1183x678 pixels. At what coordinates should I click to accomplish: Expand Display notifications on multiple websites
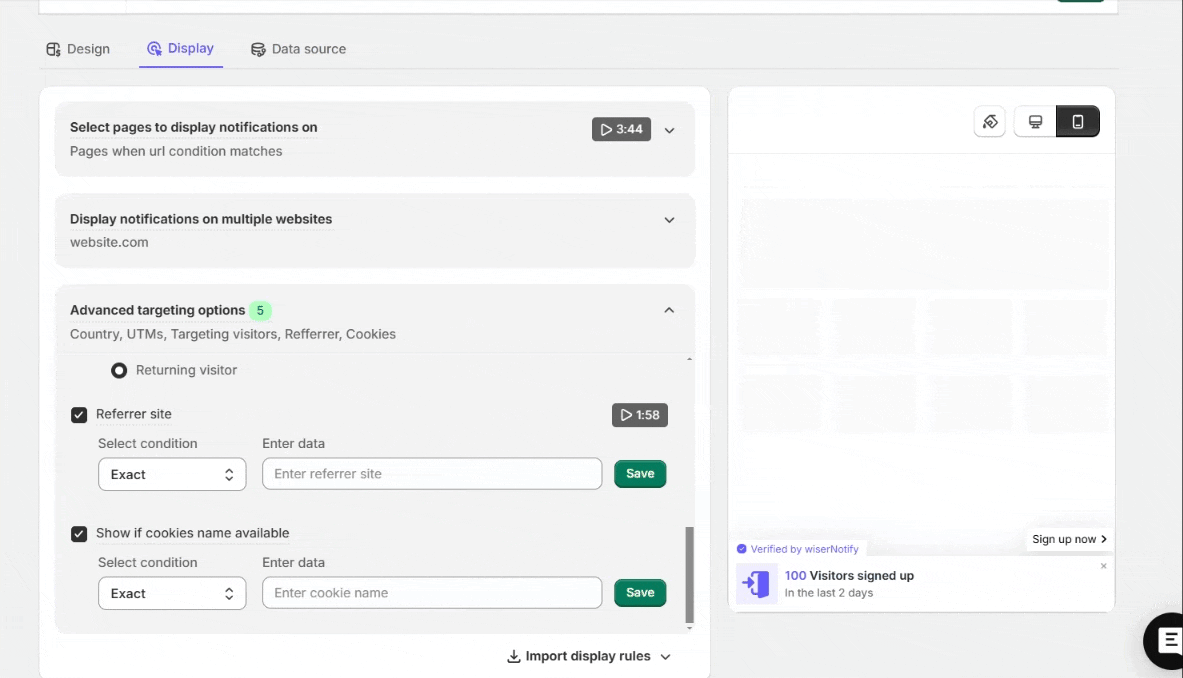pos(669,220)
